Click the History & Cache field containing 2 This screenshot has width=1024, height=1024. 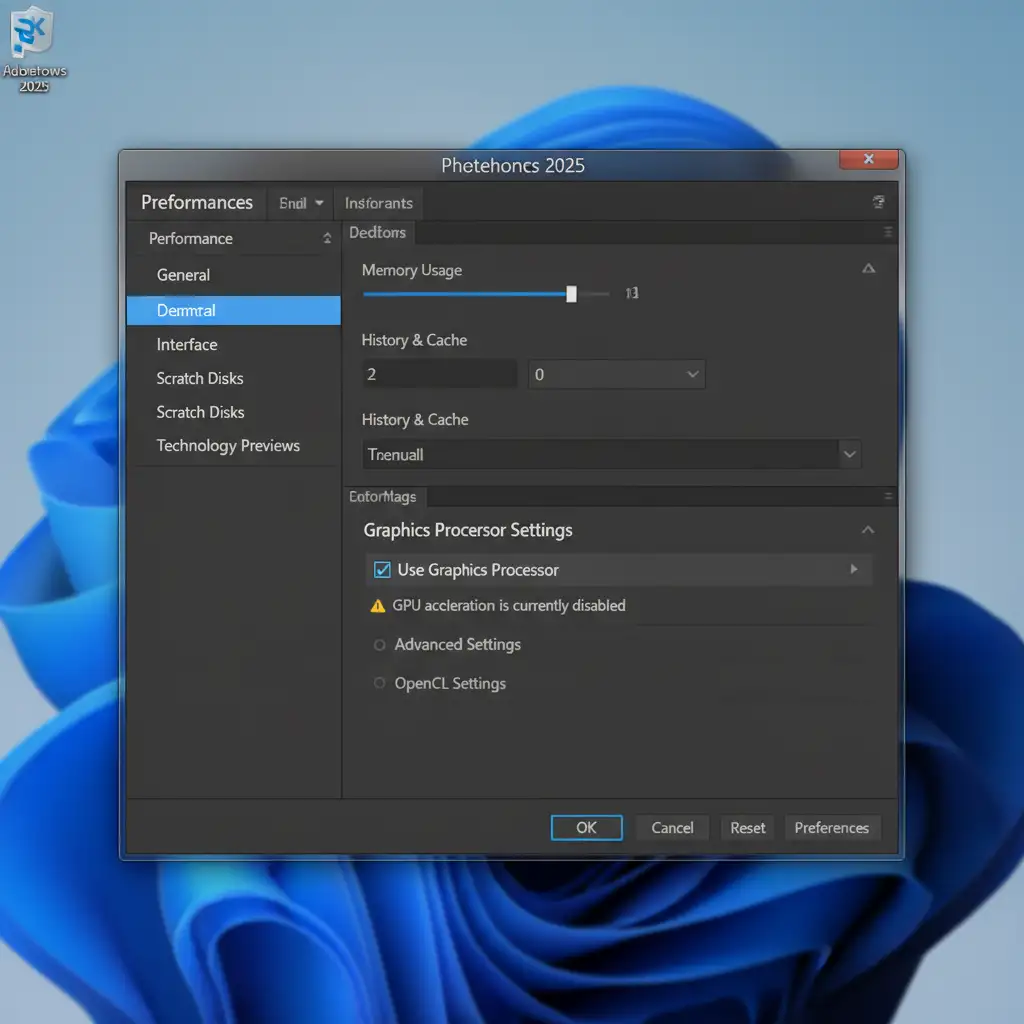pyautogui.click(x=438, y=374)
